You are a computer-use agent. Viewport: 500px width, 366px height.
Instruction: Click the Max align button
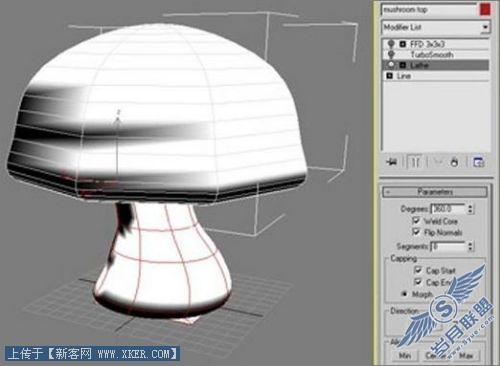coord(466,356)
